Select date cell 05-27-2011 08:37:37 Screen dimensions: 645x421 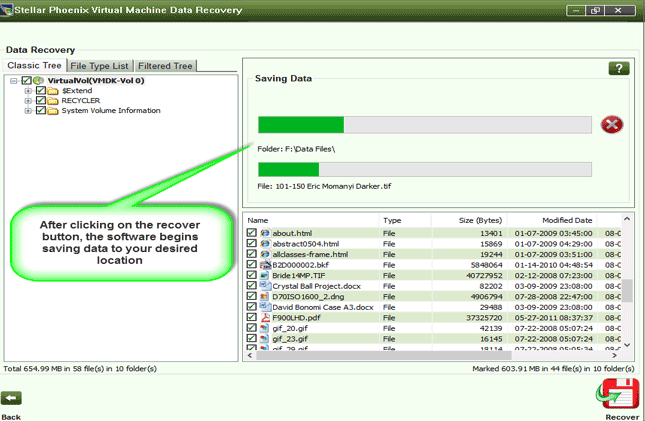pyautogui.click(x=553, y=318)
